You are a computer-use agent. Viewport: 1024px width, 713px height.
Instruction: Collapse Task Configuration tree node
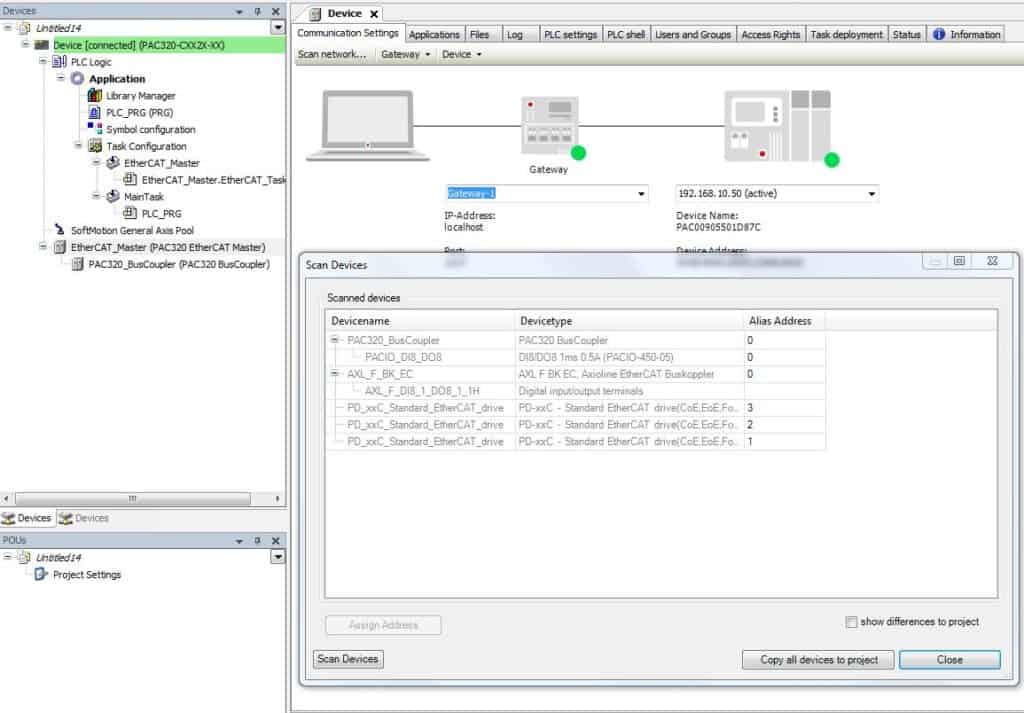pos(78,145)
